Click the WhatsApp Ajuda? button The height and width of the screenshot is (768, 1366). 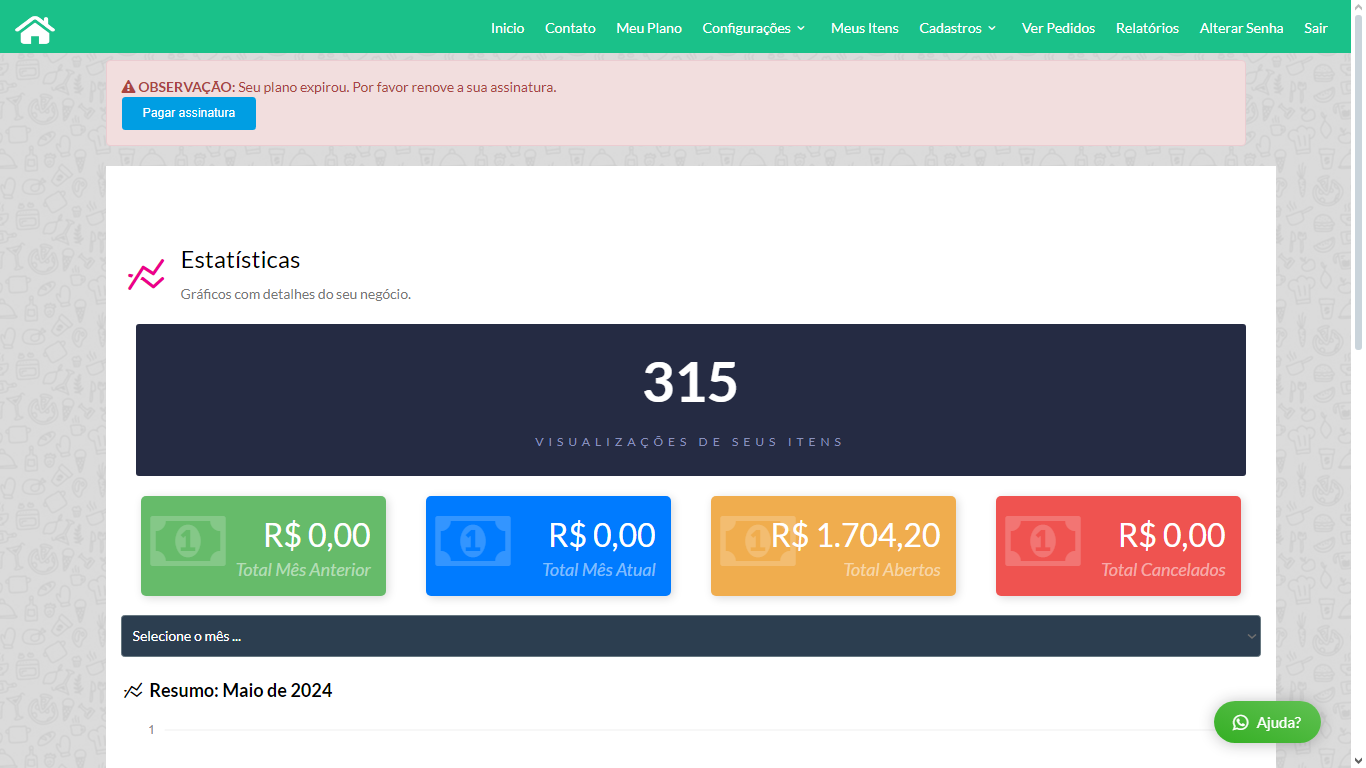coord(1266,722)
